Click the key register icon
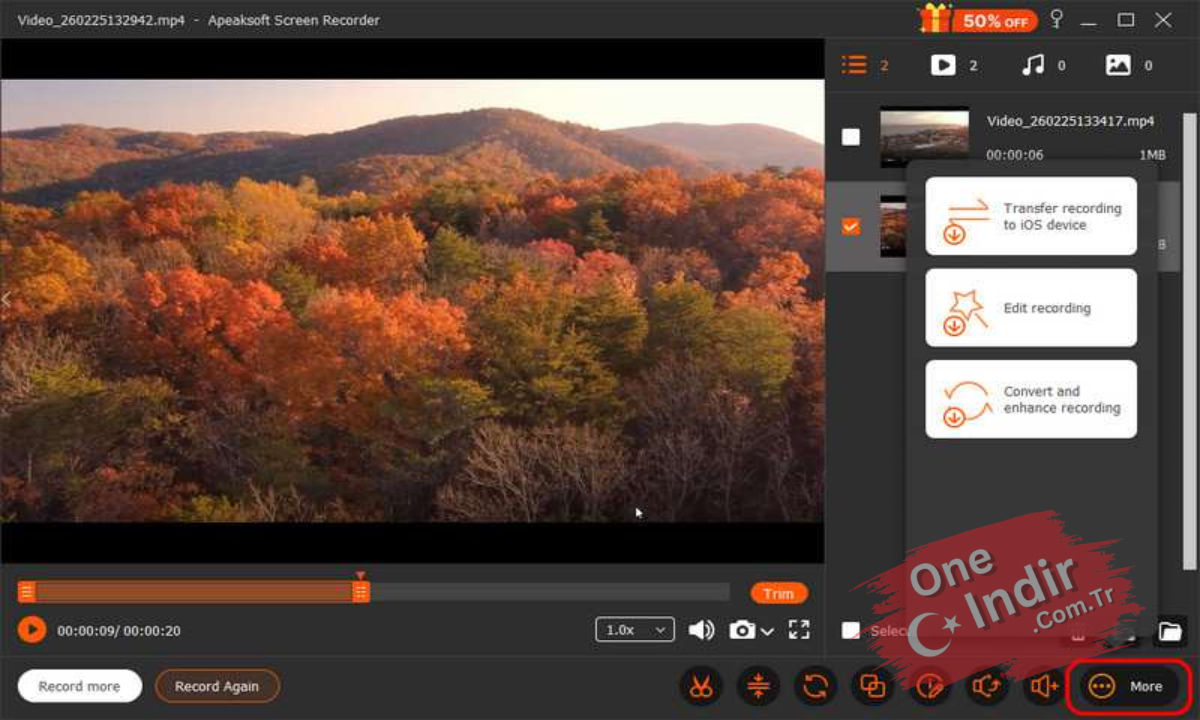This screenshot has width=1200, height=720. click(x=1057, y=19)
